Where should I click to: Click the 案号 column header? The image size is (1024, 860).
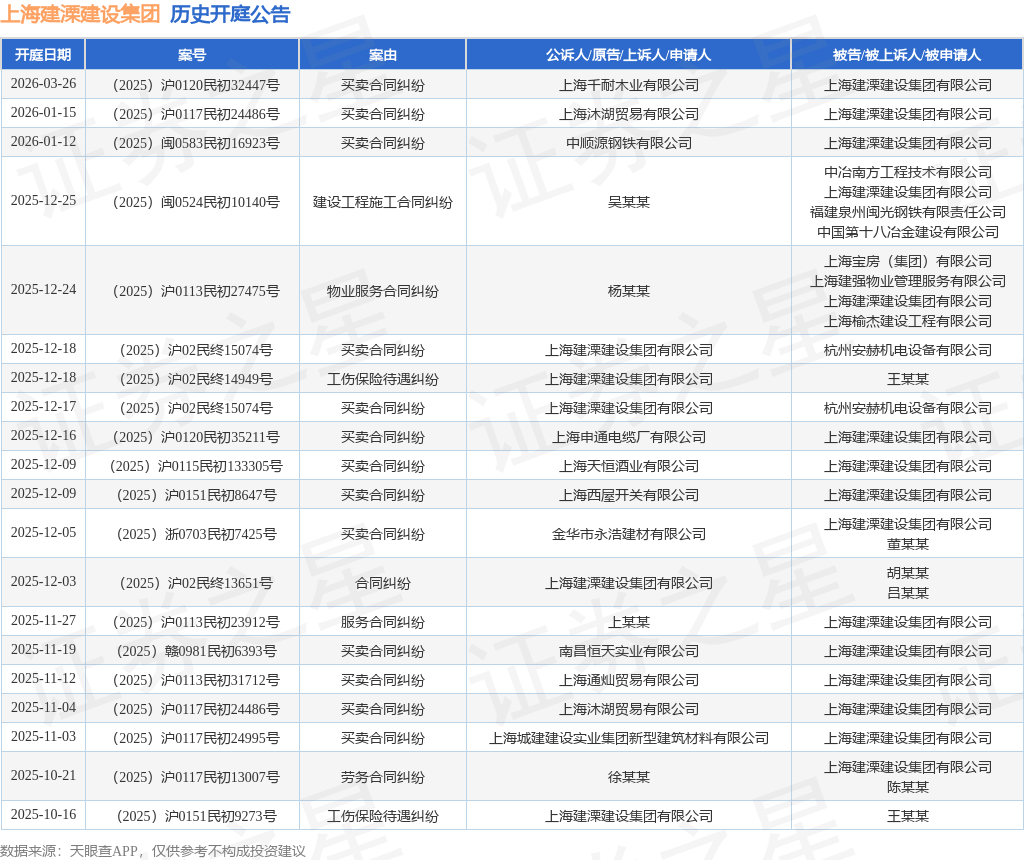click(192, 55)
